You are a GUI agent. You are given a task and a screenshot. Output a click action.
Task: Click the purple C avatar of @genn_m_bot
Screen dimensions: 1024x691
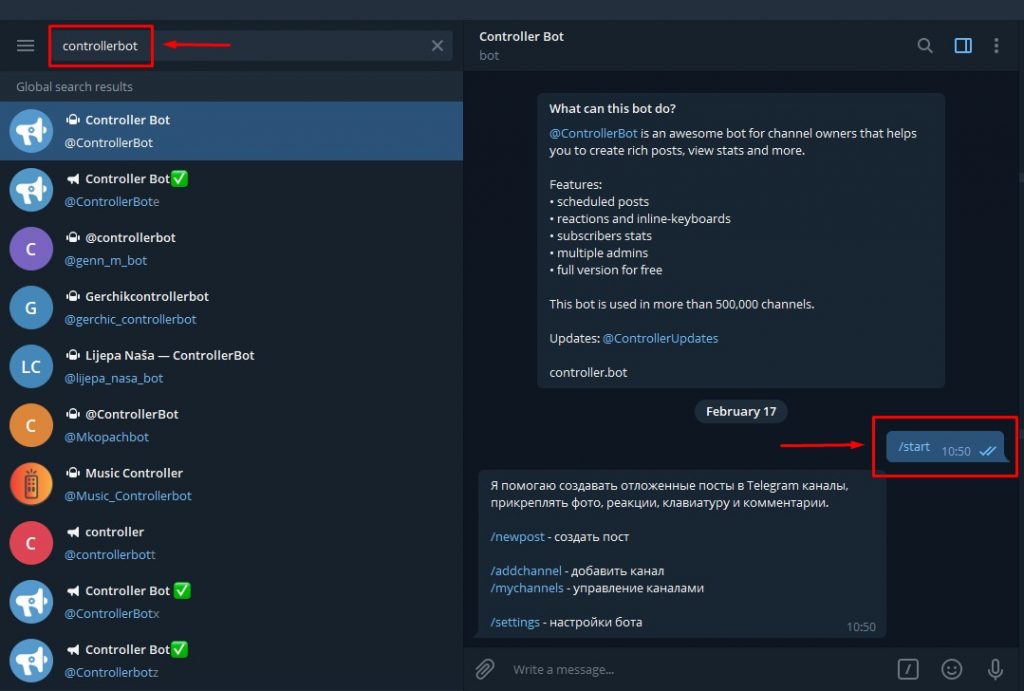(x=31, y=249)
